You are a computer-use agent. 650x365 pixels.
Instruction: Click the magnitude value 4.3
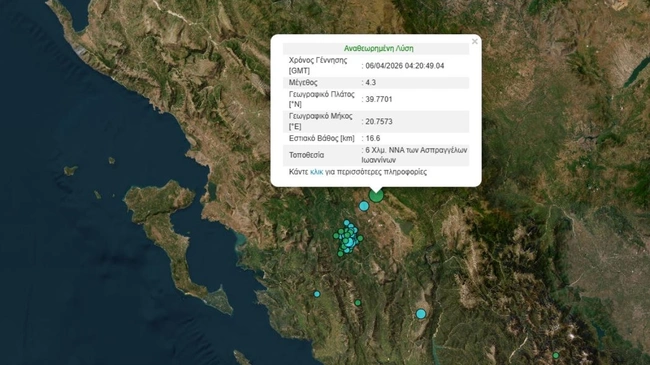(371, 83)
